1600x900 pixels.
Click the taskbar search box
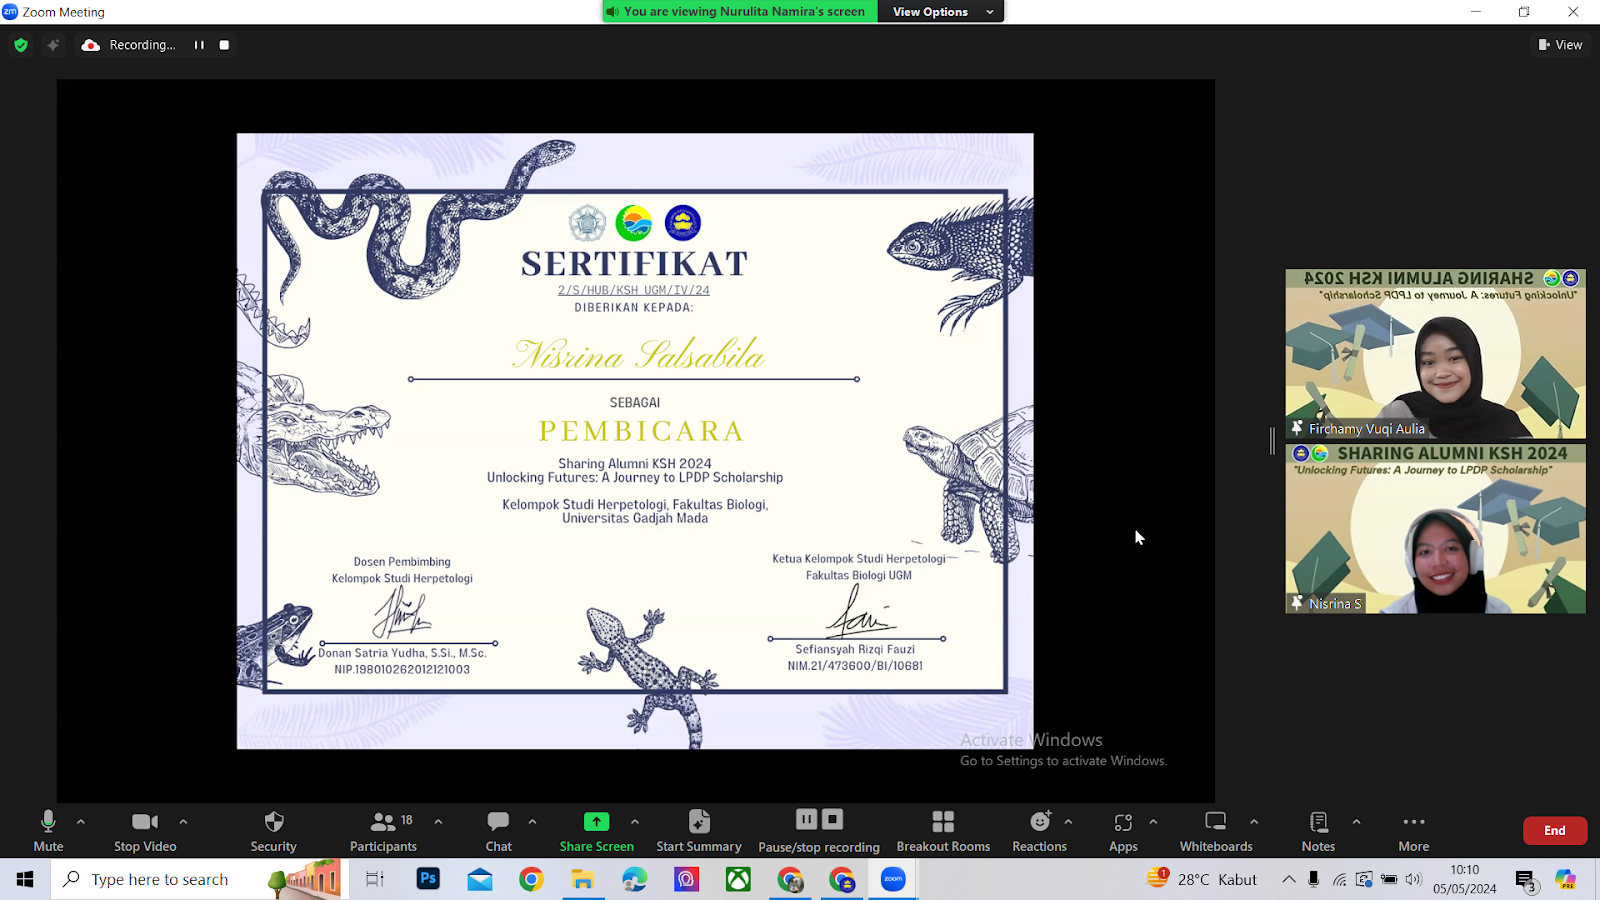[x=200, y=879]
